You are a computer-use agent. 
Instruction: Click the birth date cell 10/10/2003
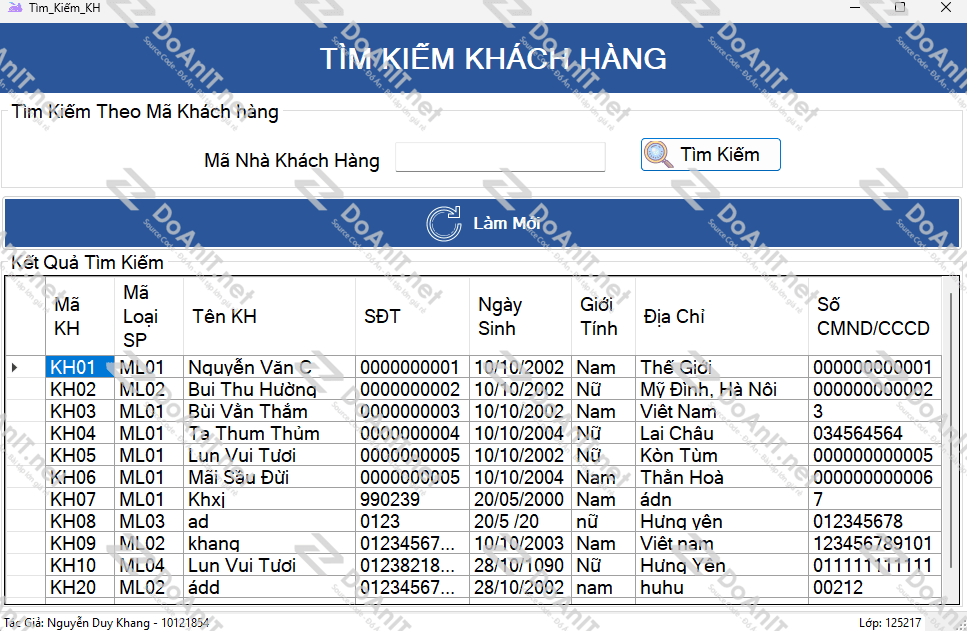click(x=521, y=543)
